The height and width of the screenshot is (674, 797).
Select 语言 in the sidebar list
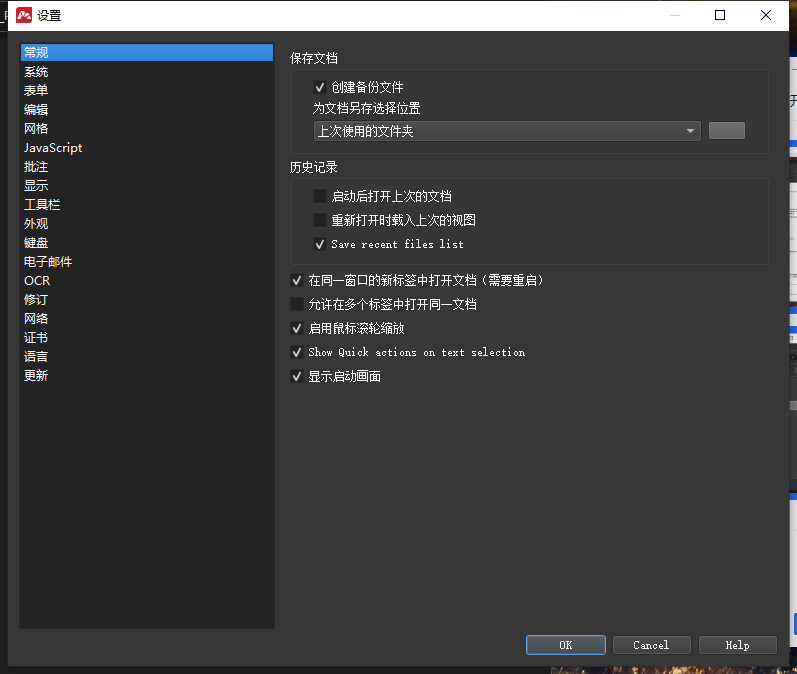click(x=36, y=357)
